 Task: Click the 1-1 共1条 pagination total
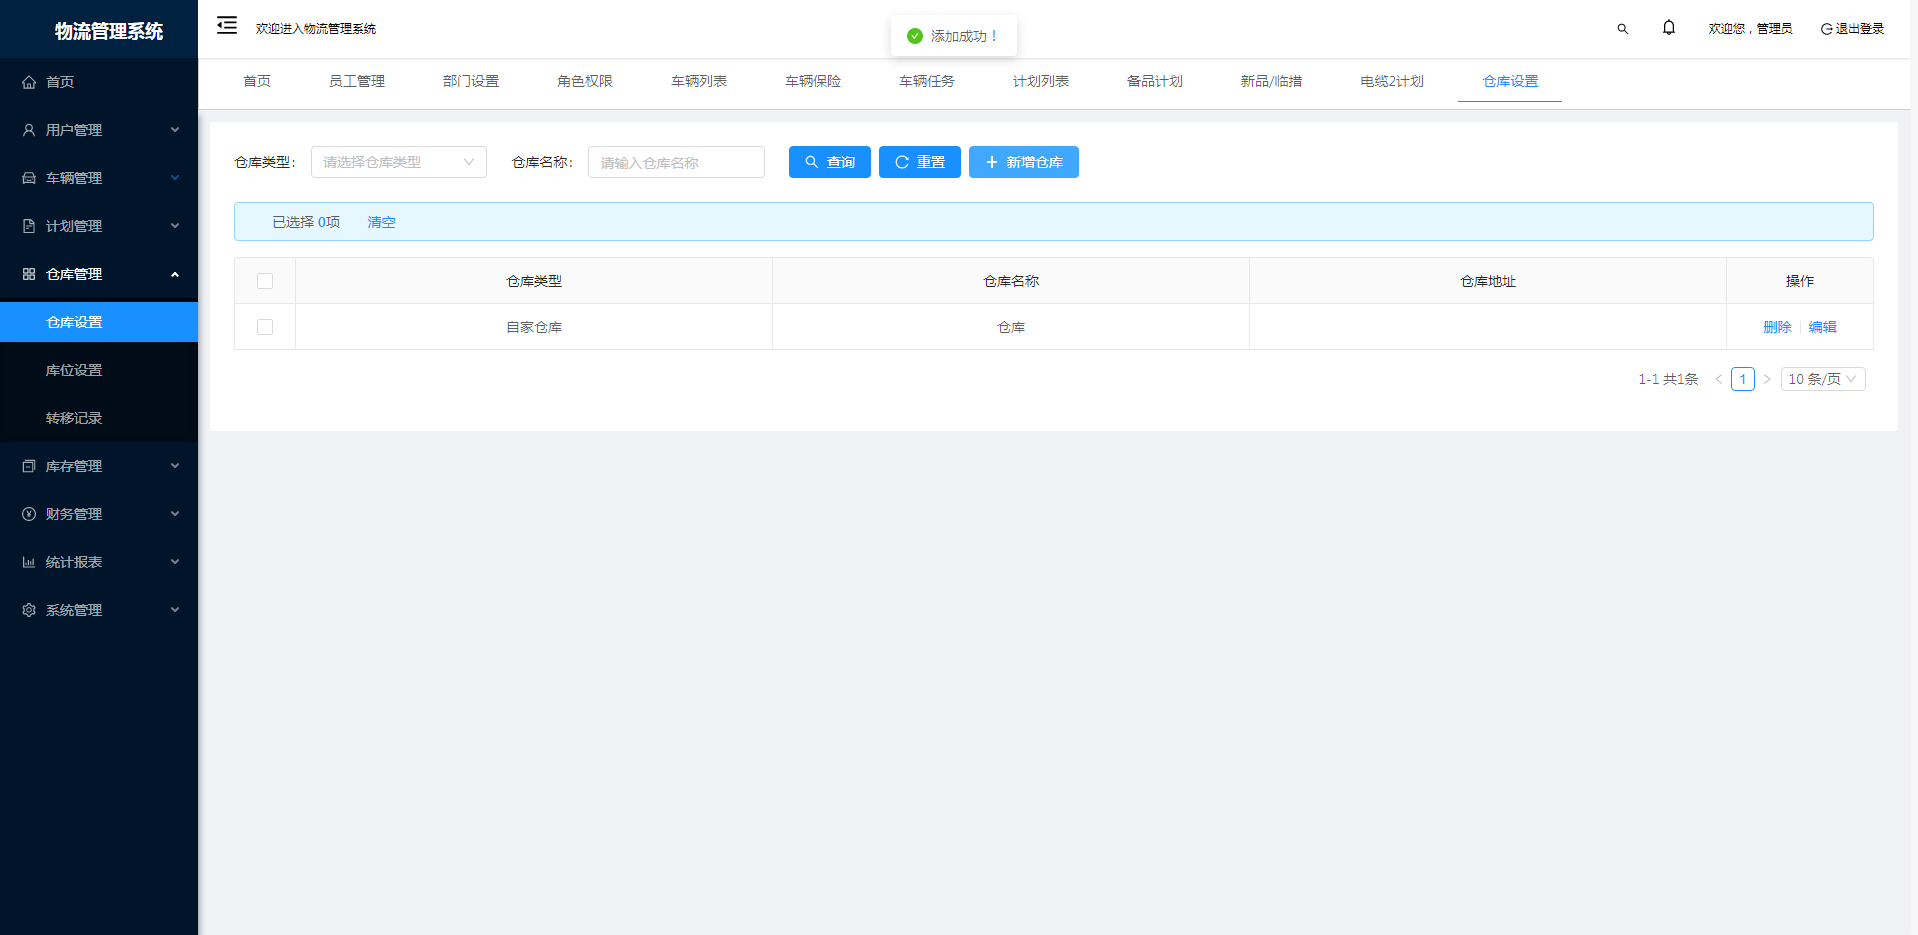click(x=1668, y=379)
